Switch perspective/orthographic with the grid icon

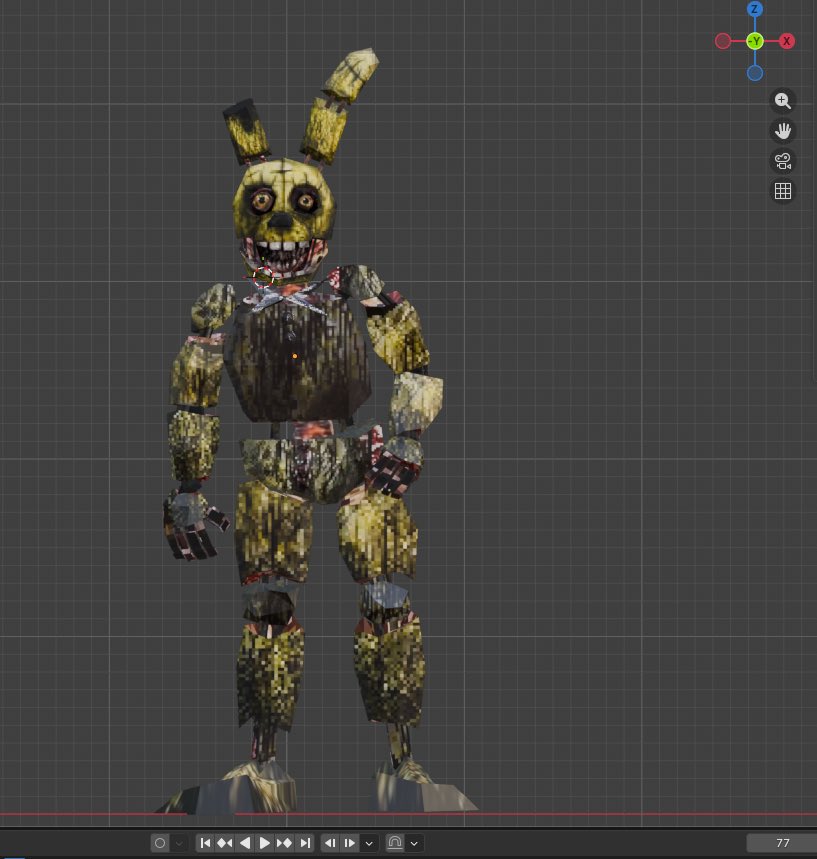pyautogui.click(x=782, y=191)
